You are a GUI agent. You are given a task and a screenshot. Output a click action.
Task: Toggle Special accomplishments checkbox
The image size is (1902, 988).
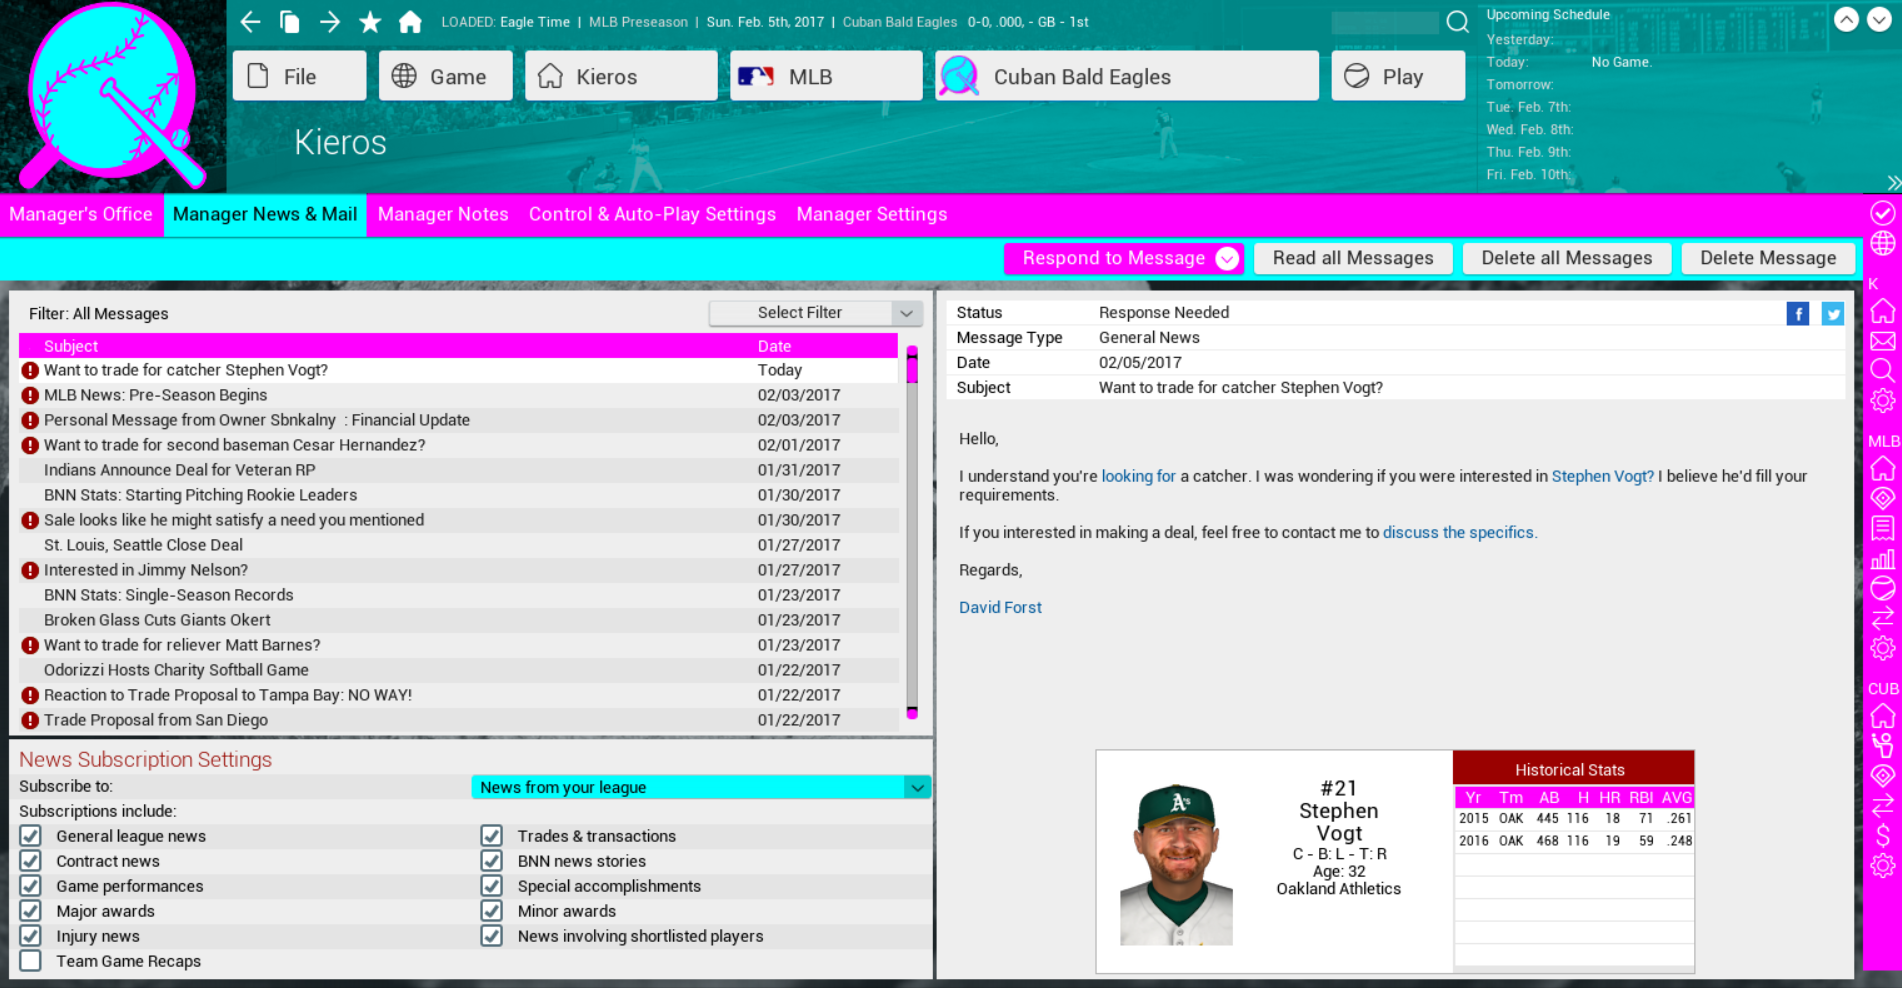tap(492, 886)
